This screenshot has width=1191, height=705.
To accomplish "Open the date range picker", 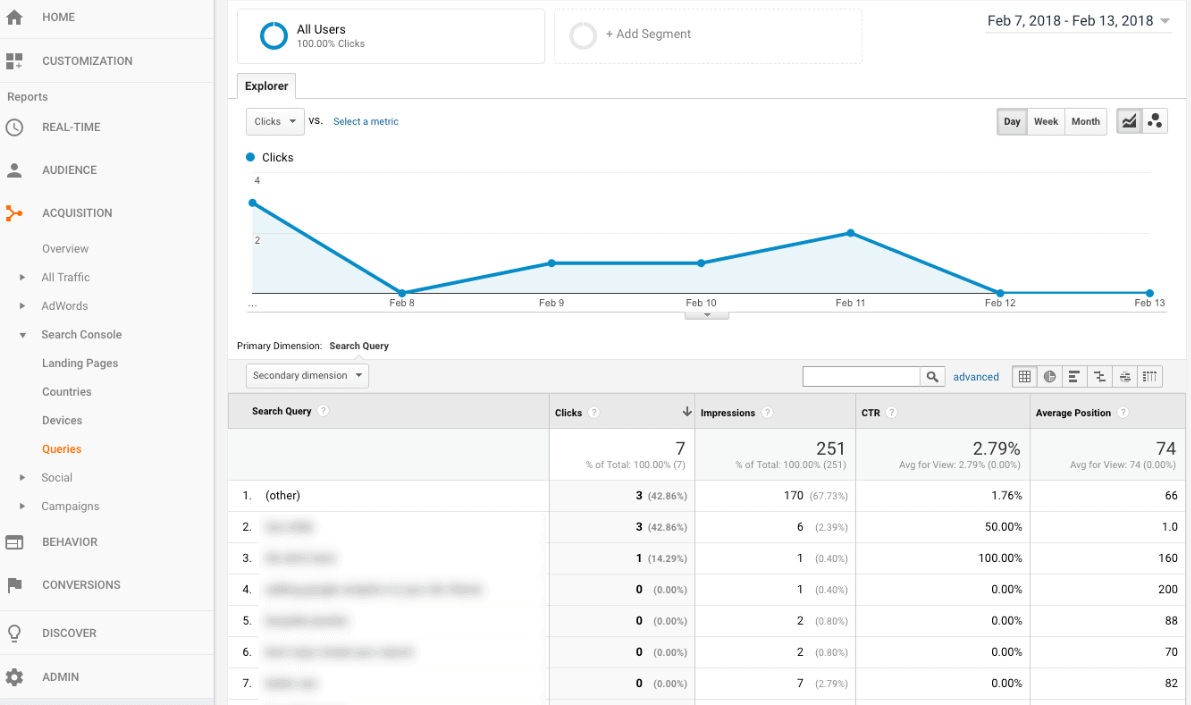I will [x=1078, y=20].
